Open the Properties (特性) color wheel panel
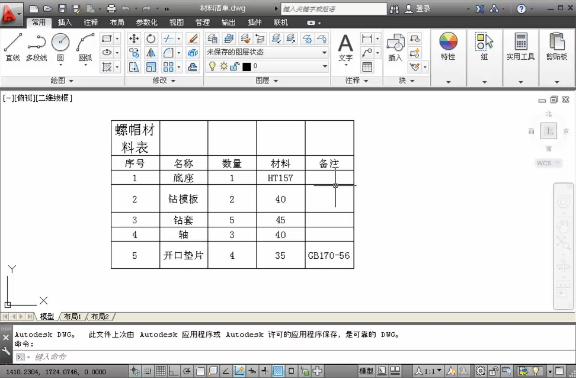This screenshot has width=576, height=378. click(x=448, y=47)
